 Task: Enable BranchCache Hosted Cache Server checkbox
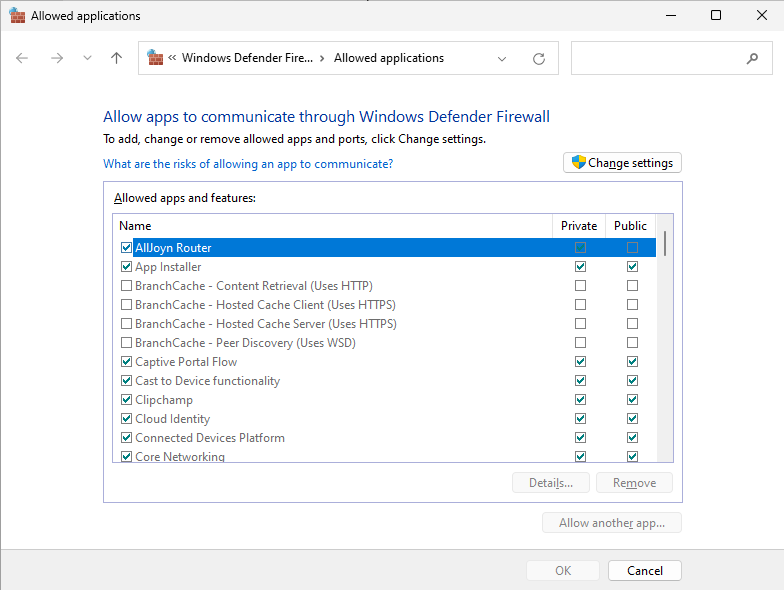(x=126, y=324)
